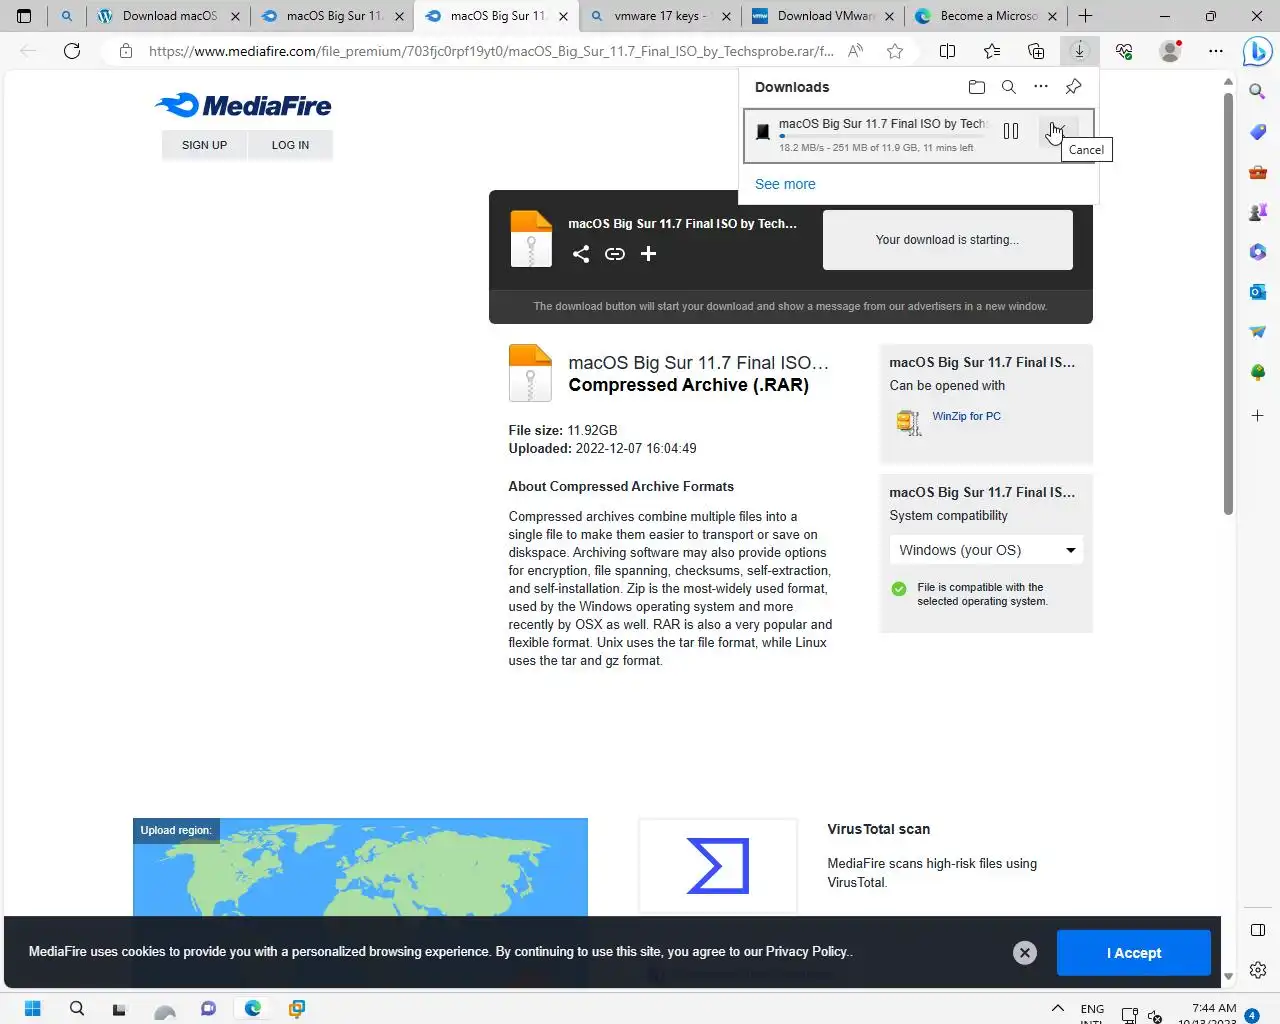Click See more in the Downloads panel
Image resolution: width=1280 pixels, height=1024 pixels.
tap(785, 184)
